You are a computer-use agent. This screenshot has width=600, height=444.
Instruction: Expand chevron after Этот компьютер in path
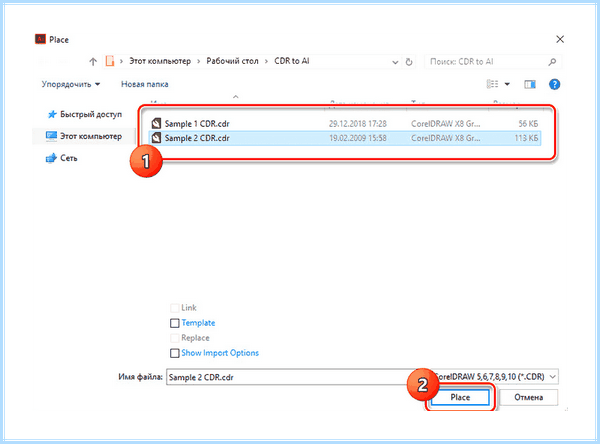tap(199, 61)
